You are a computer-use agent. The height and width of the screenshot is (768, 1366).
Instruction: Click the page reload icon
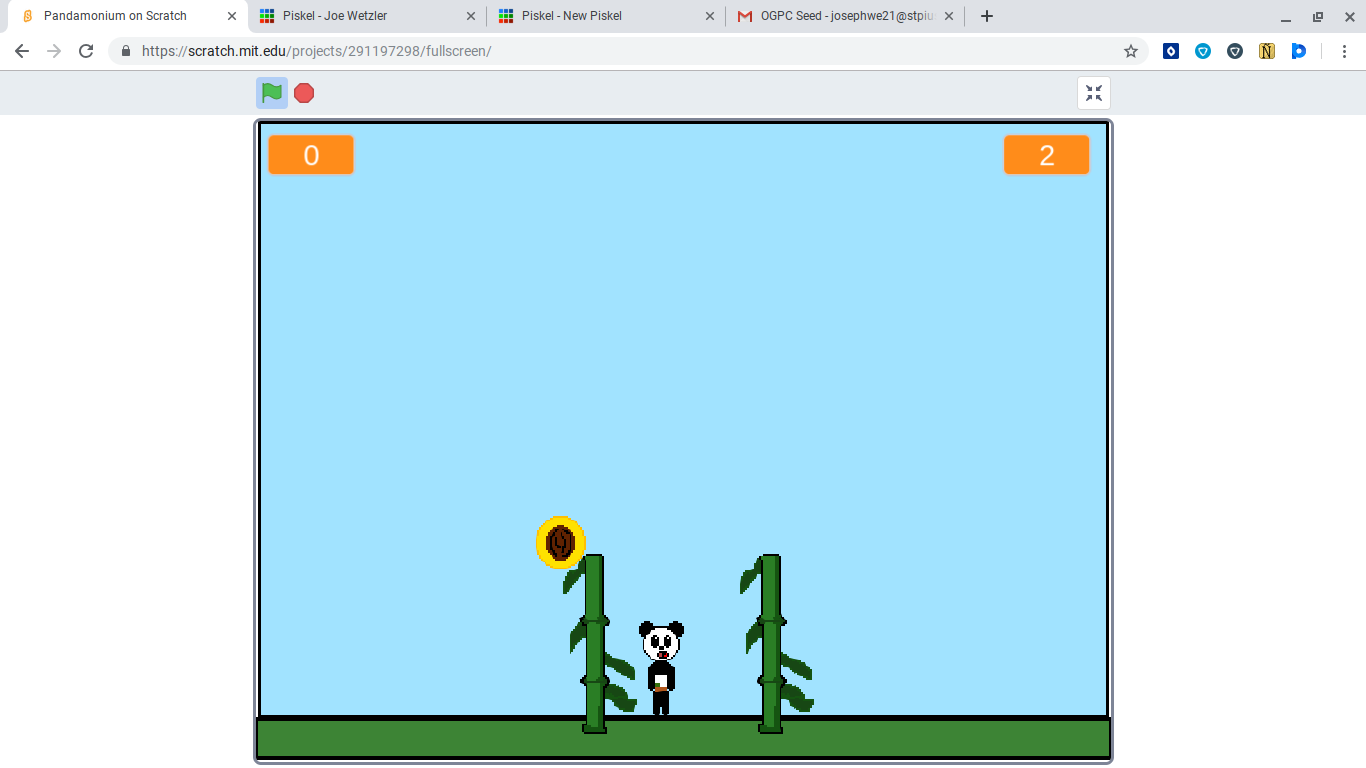coord(85,50)
